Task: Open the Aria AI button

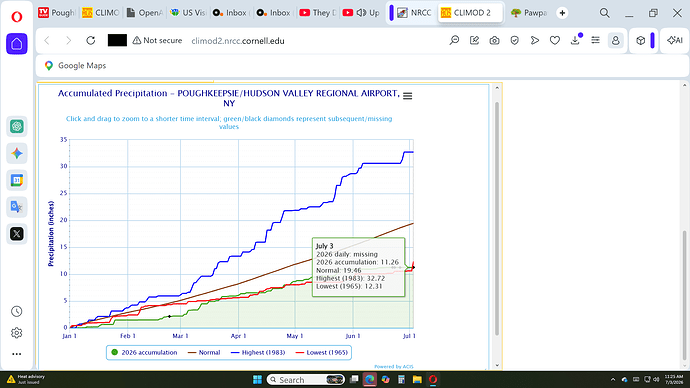Action: click(675, 40)
